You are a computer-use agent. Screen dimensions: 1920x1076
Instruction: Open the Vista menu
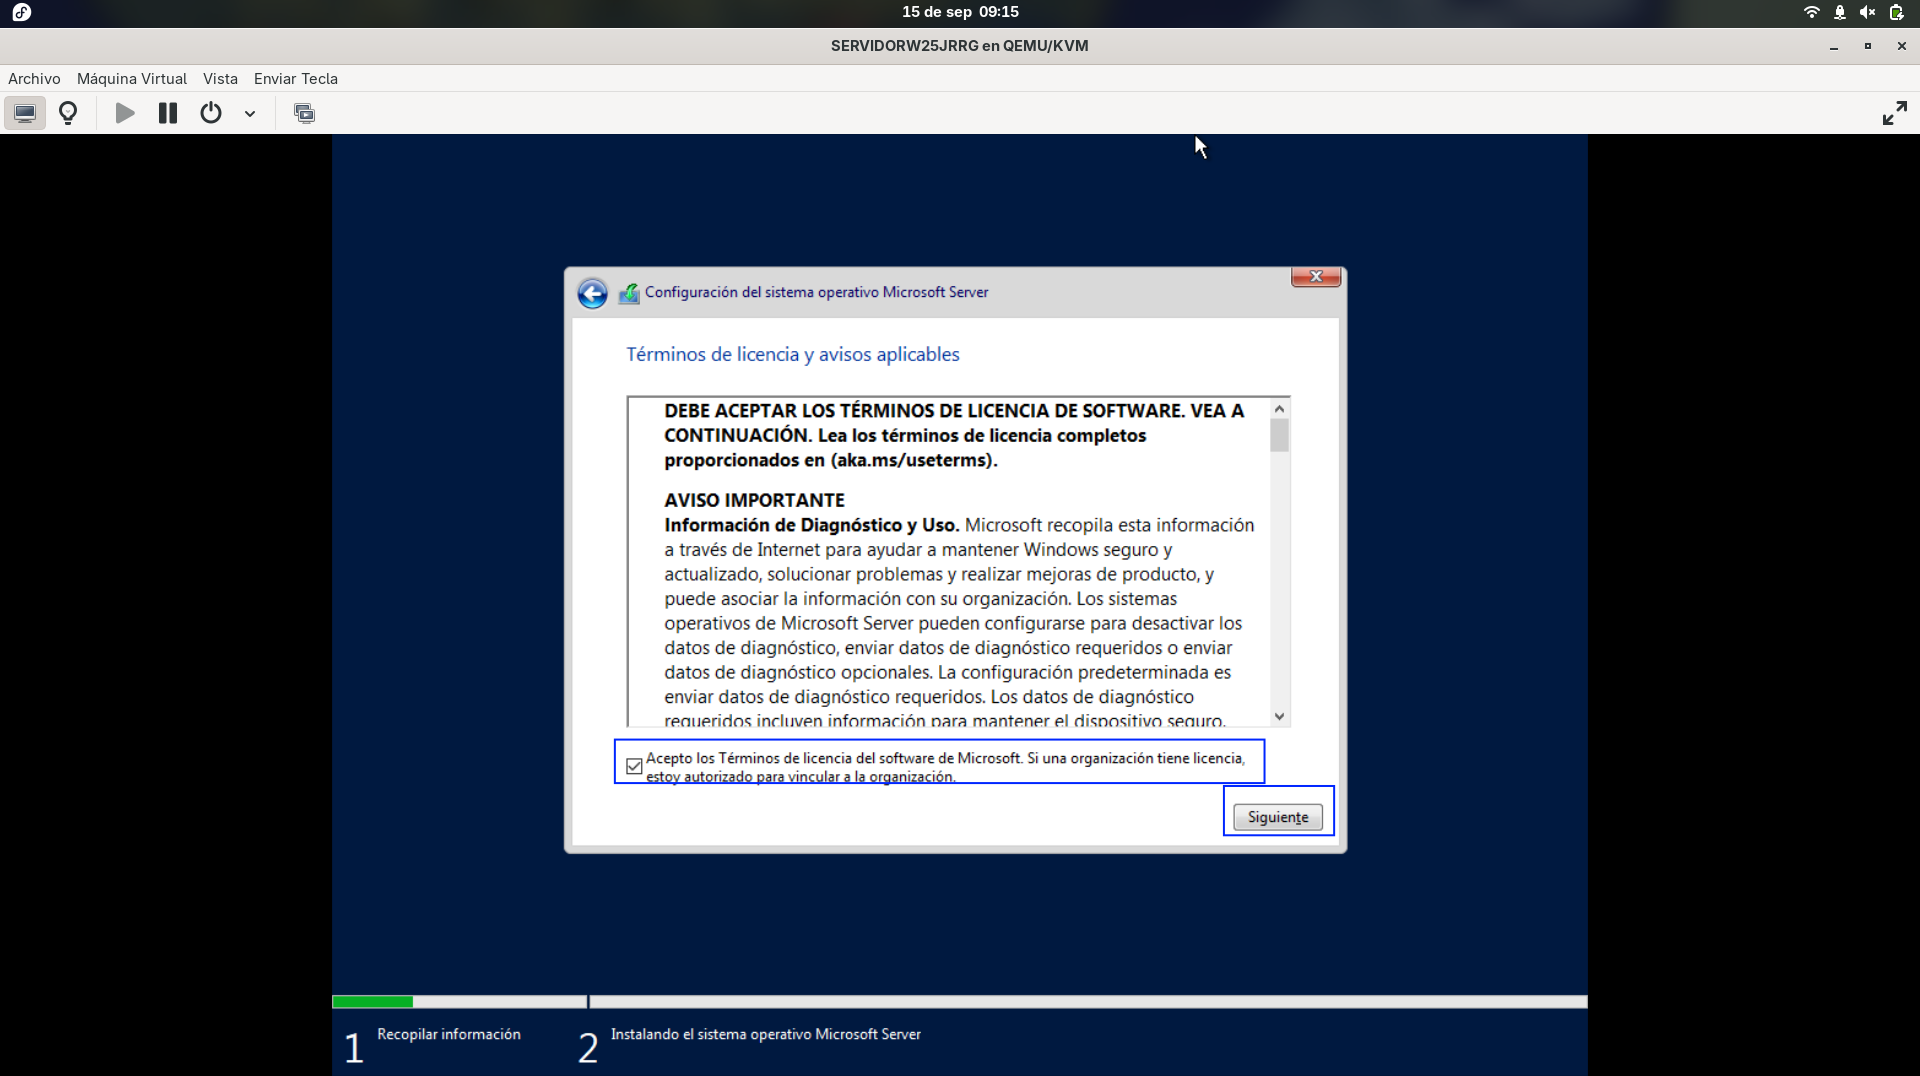[220, 79]
